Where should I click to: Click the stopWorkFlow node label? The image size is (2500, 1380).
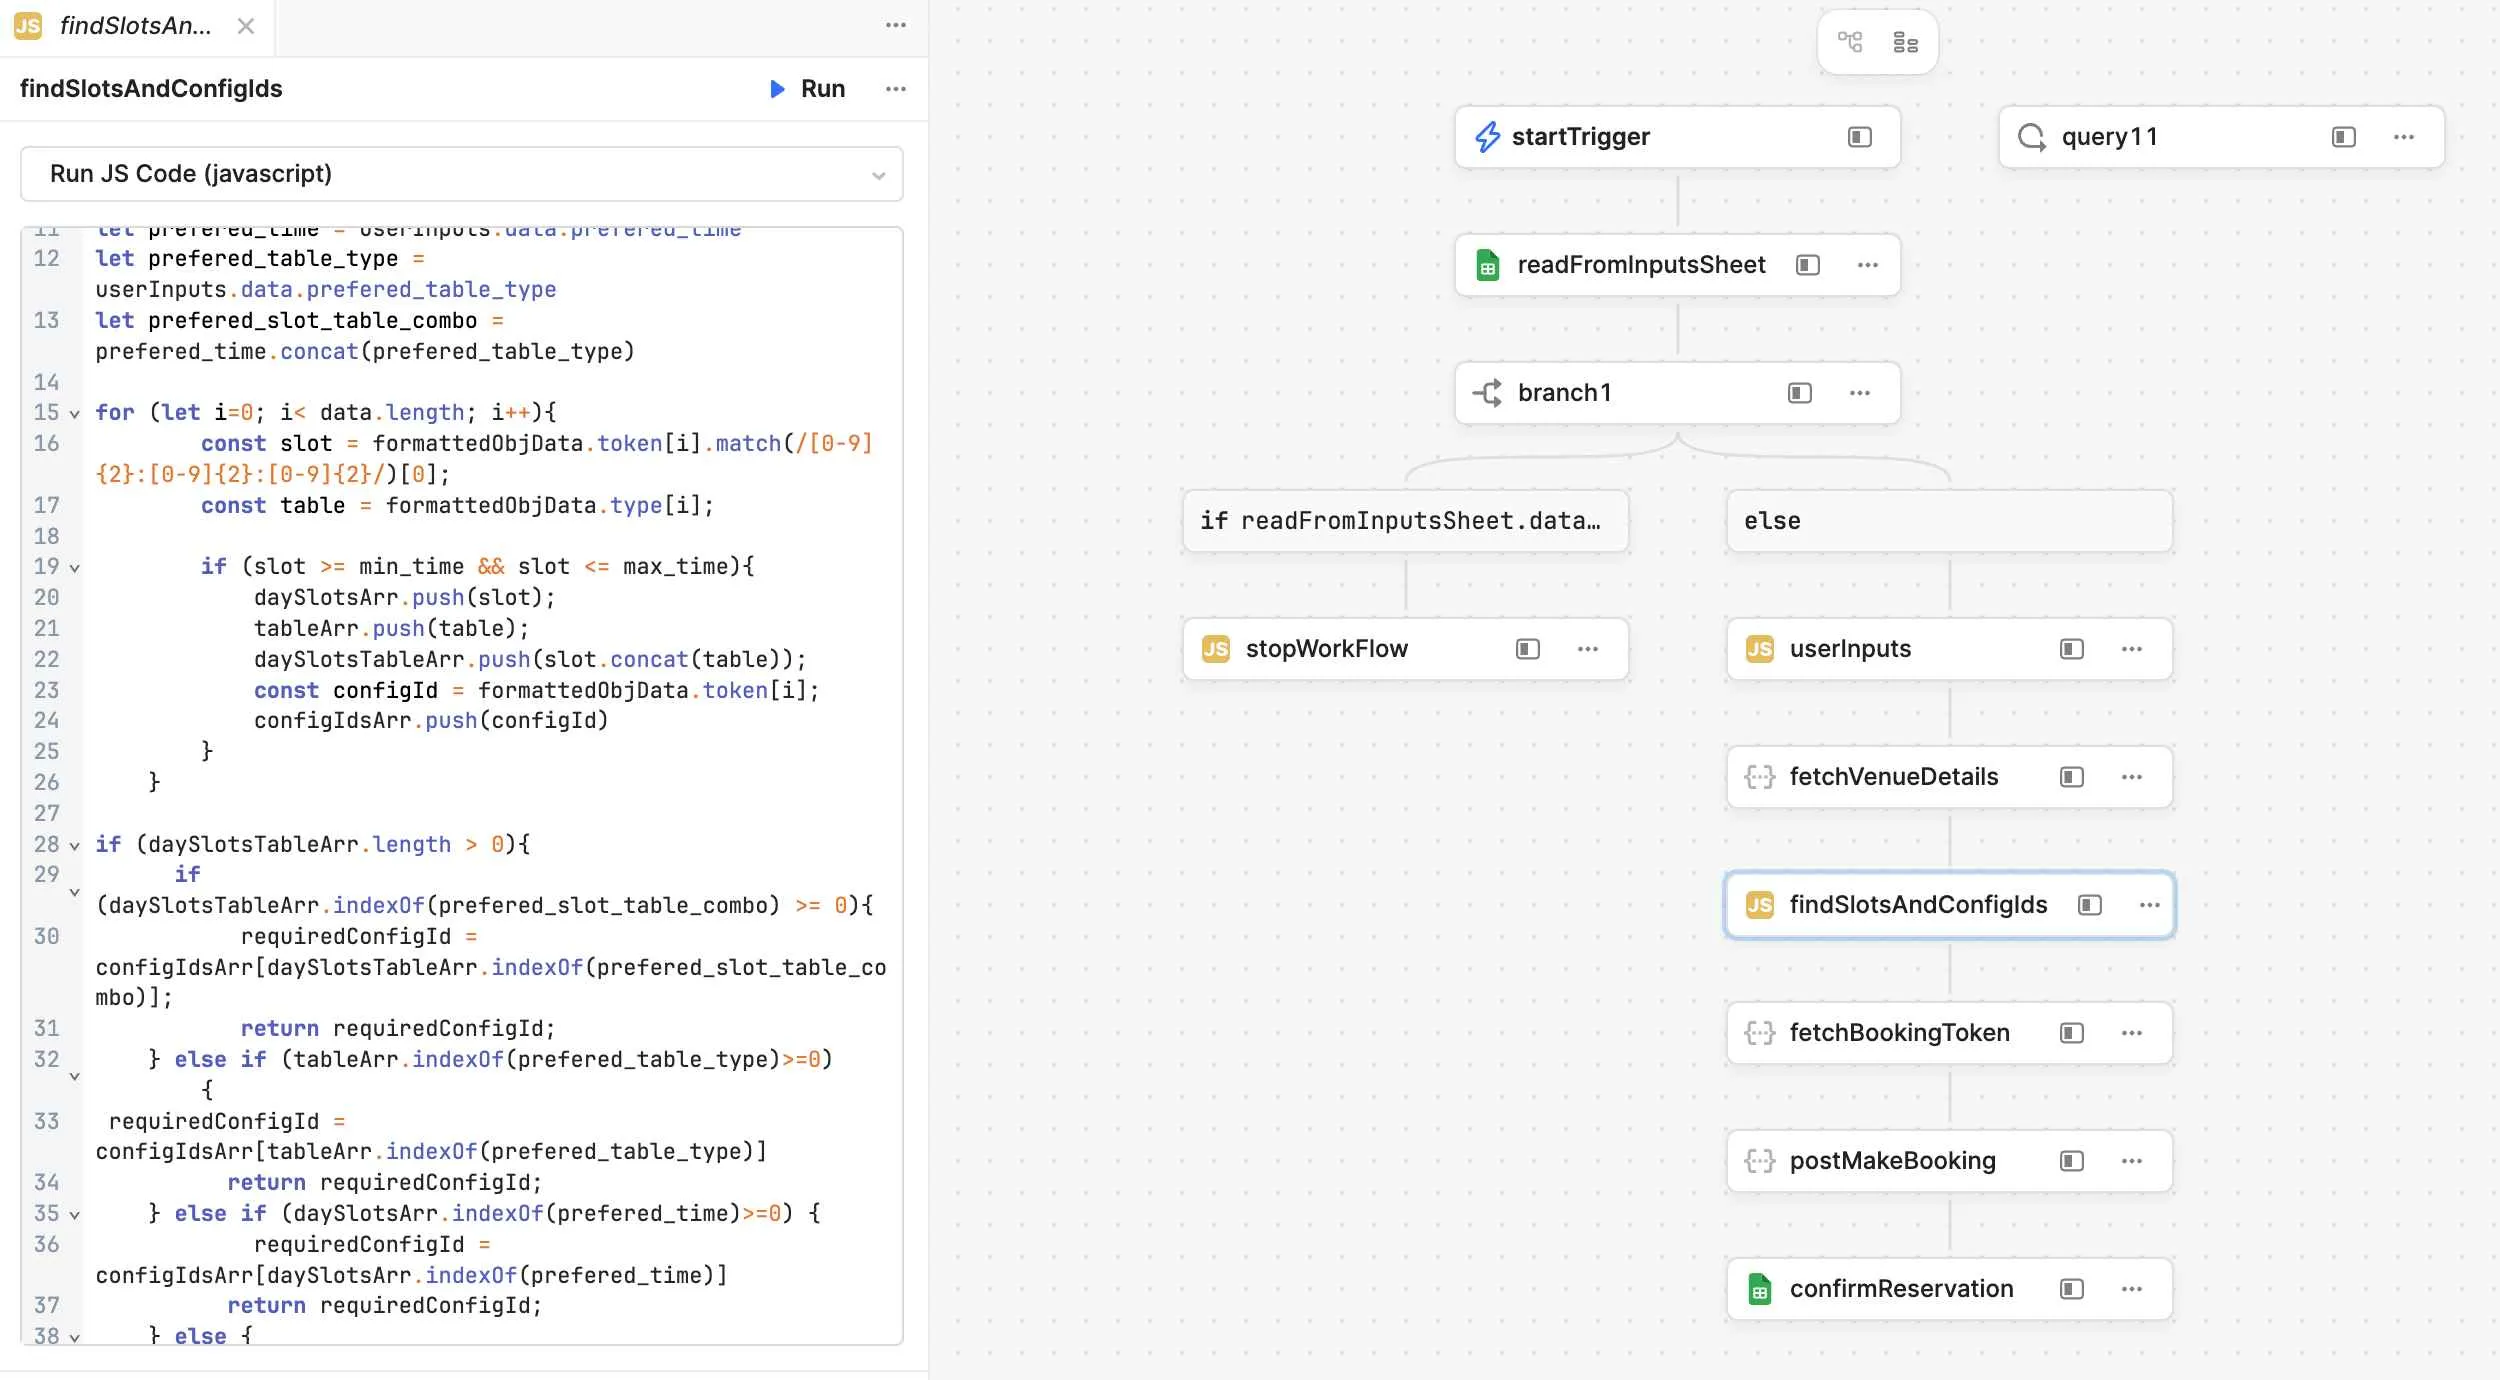1327,649
